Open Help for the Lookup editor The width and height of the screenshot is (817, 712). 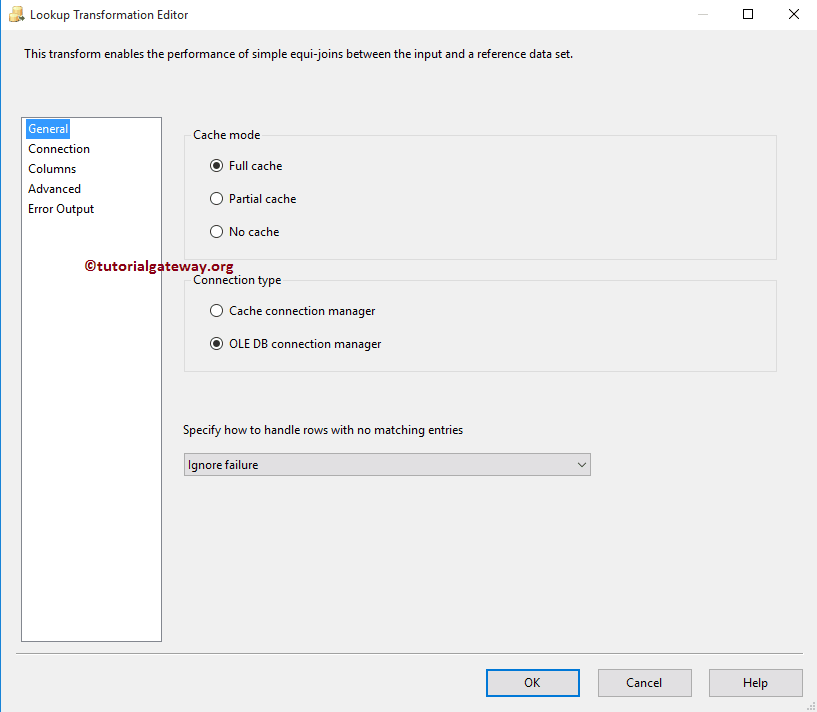click(x=755, y=682)
